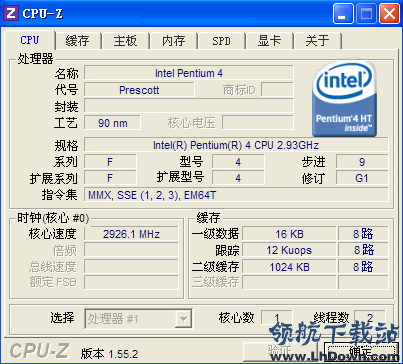This screenshot has height=364, width=403.
Task: Click the empty 总线速度 field
Action: [x=131, y=266]
